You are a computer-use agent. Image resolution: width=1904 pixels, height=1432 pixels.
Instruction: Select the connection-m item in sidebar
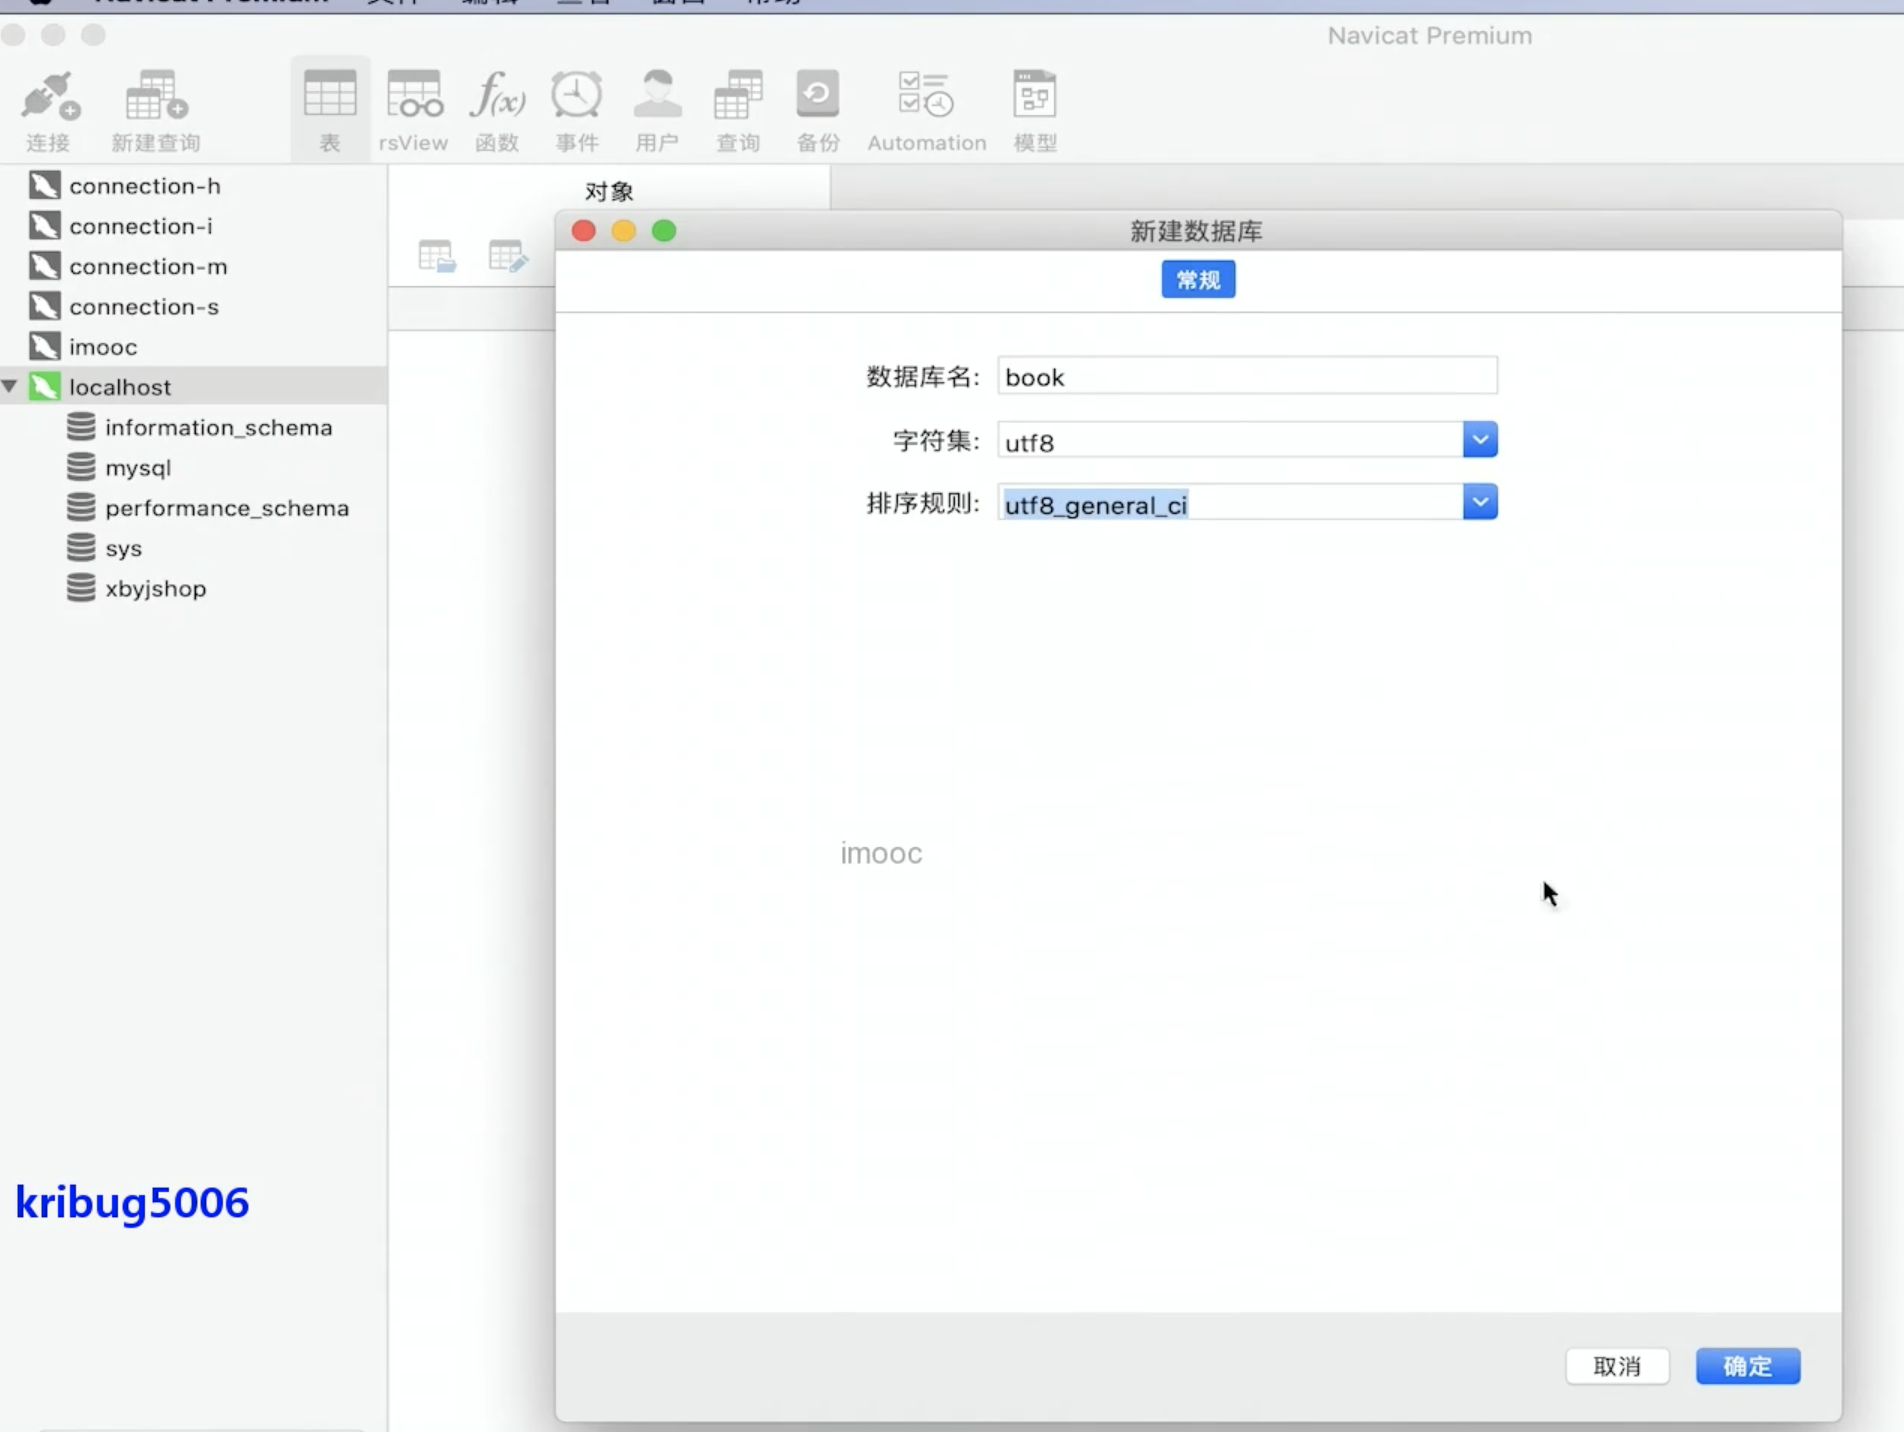coord(148,266)
